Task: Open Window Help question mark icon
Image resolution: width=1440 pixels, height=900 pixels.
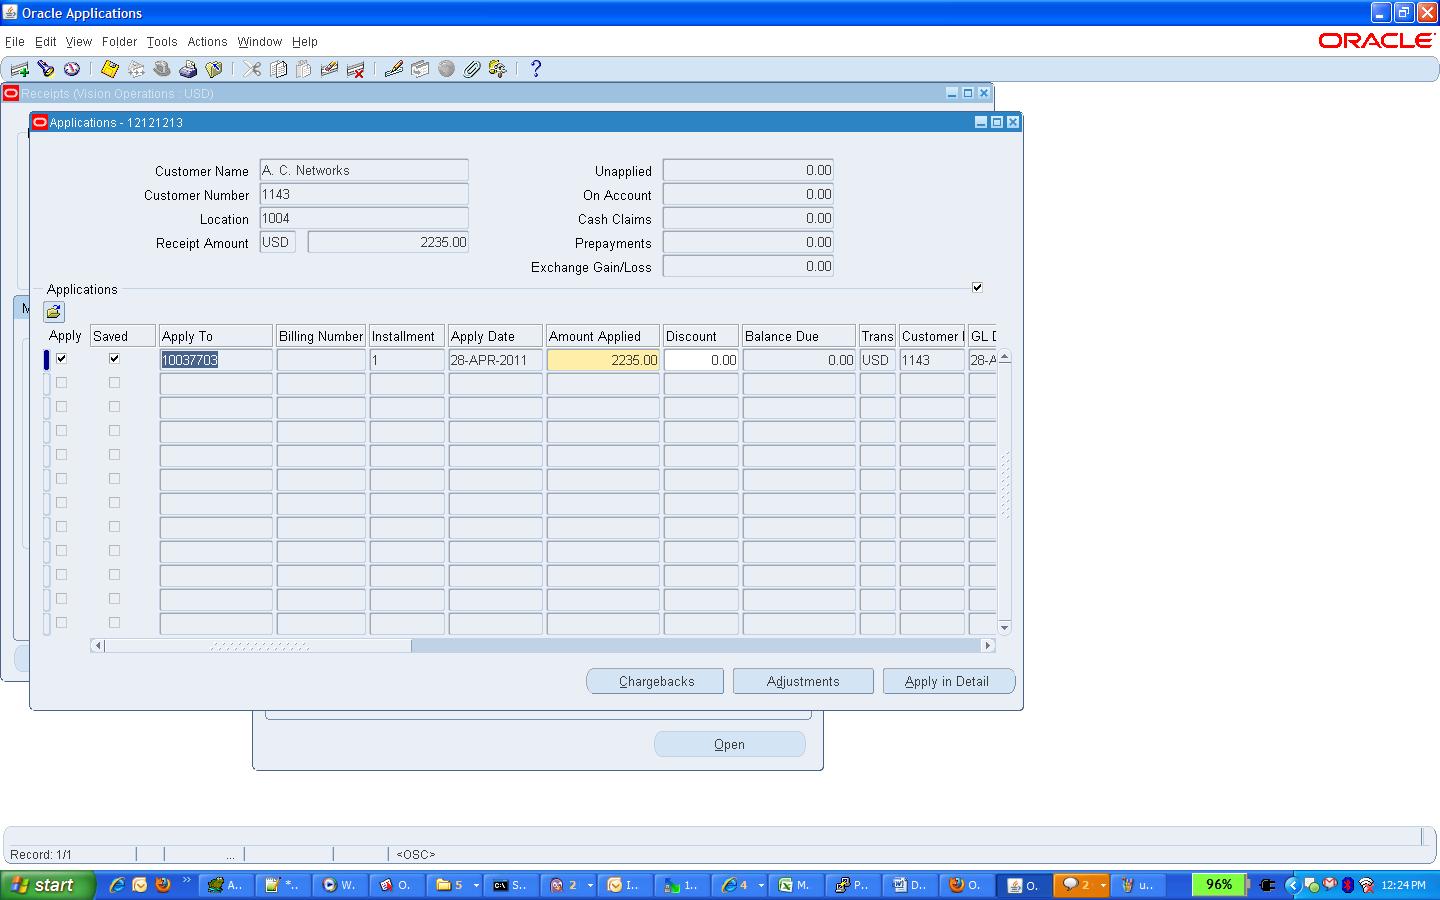Action: tap(536, 69)
